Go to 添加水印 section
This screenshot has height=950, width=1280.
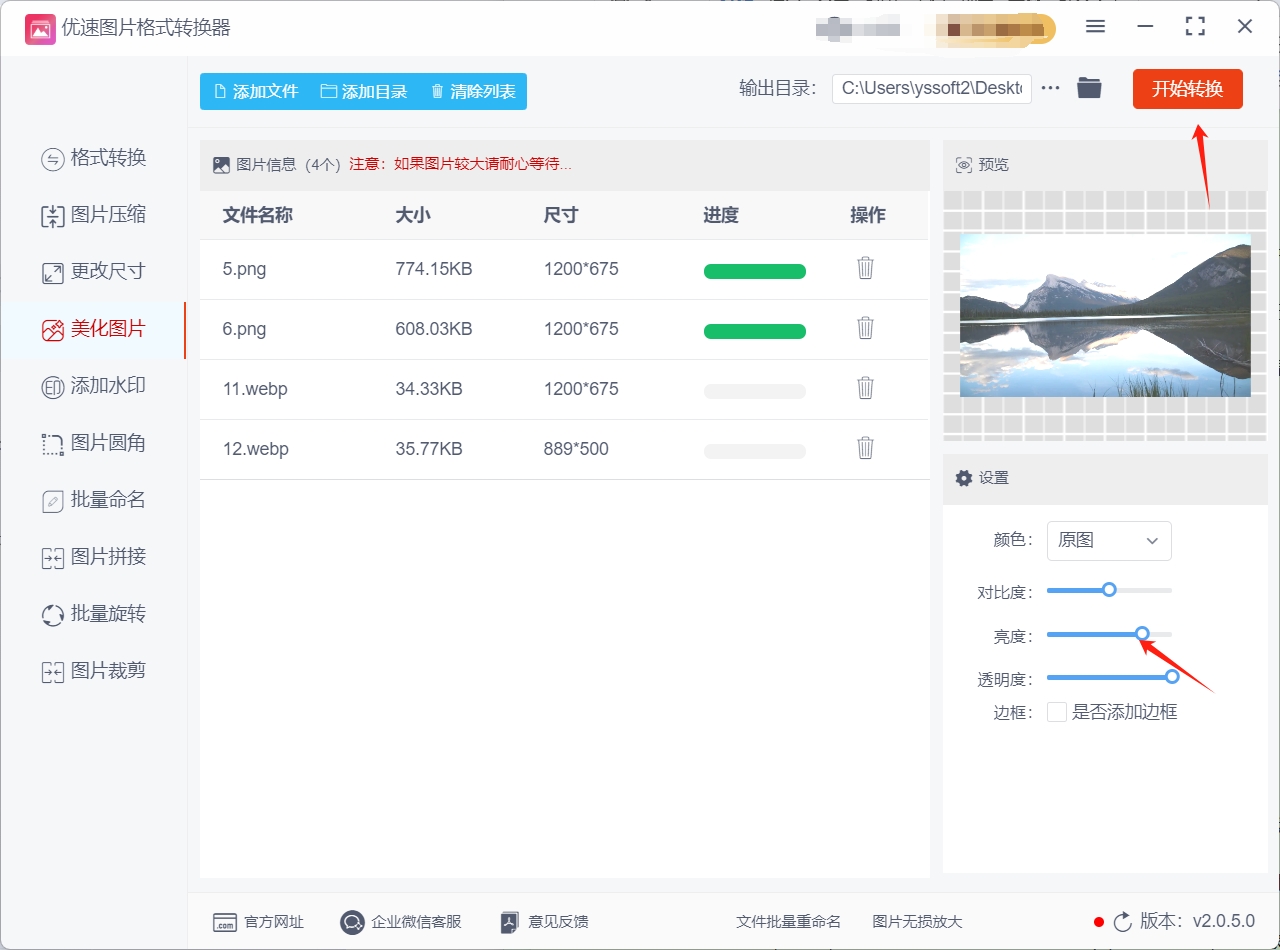(x=94, y=386)
